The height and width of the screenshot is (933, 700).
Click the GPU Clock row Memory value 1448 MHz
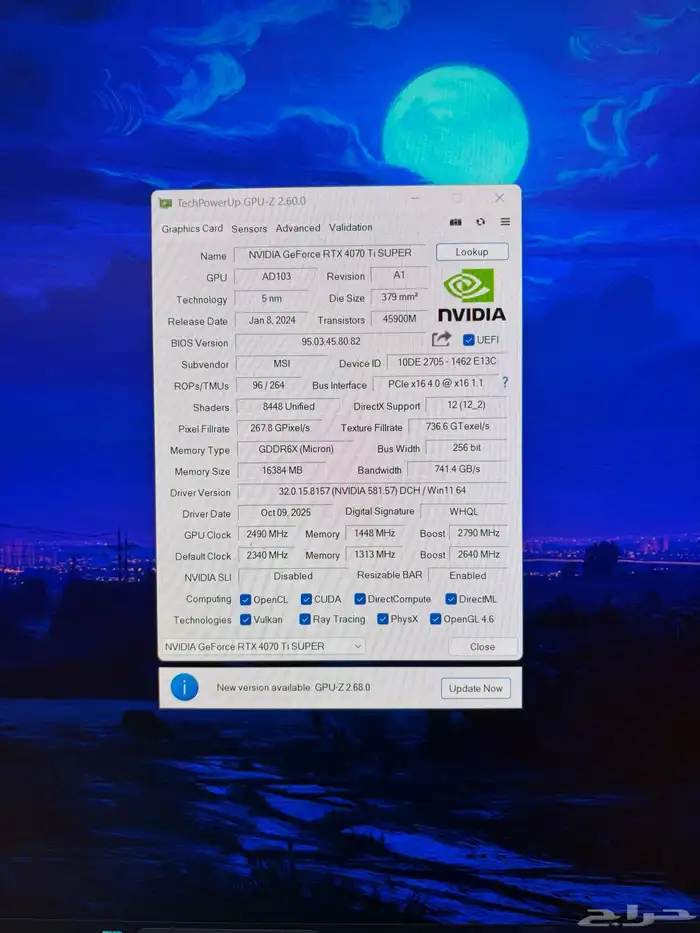point(374,533)
